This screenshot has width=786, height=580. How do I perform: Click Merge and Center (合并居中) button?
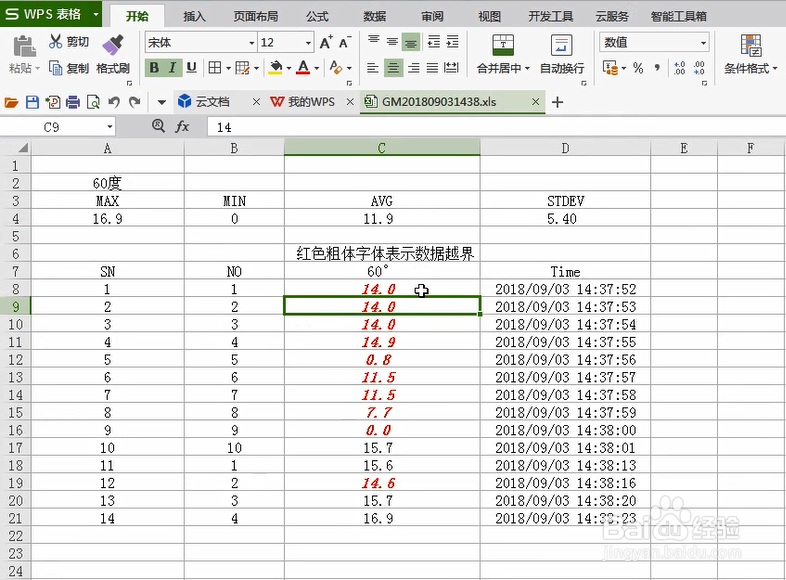(x=503, y=55)
